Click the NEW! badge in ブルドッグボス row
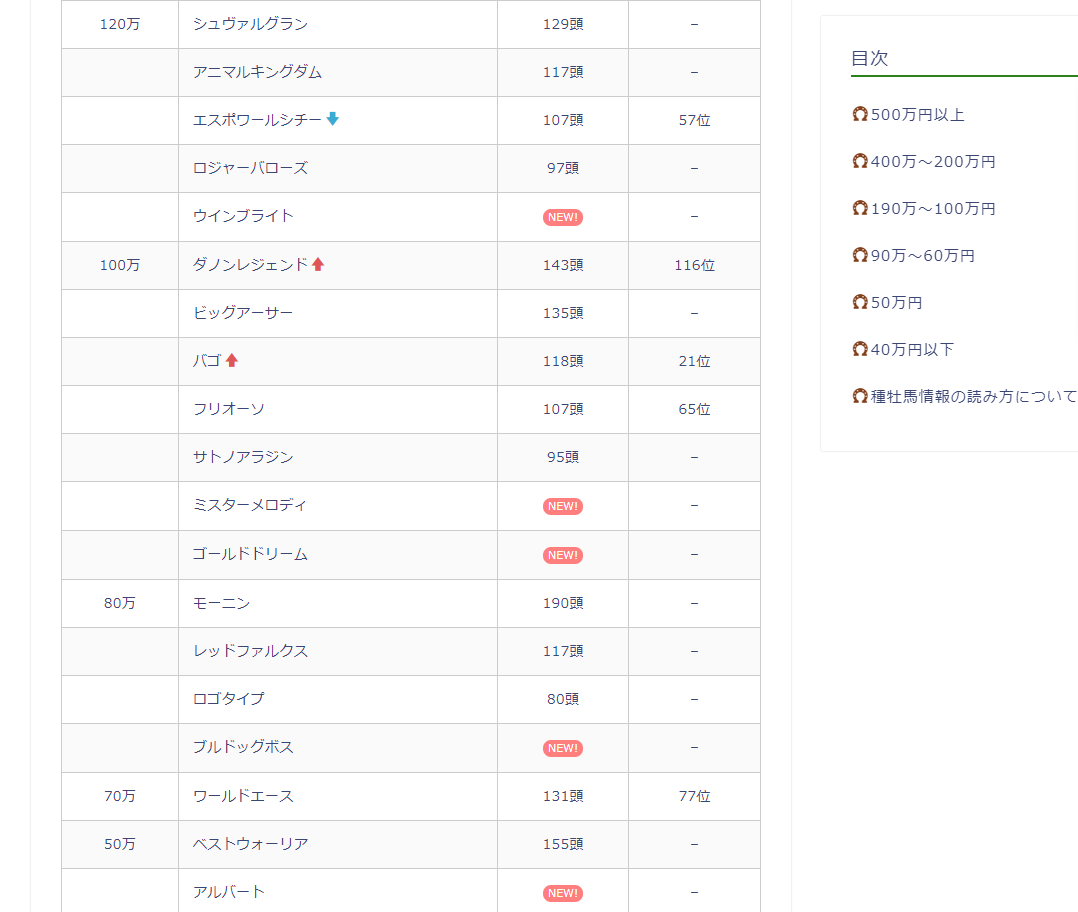1078x912 pixels. pyautogui.click(x=562, y=748)
